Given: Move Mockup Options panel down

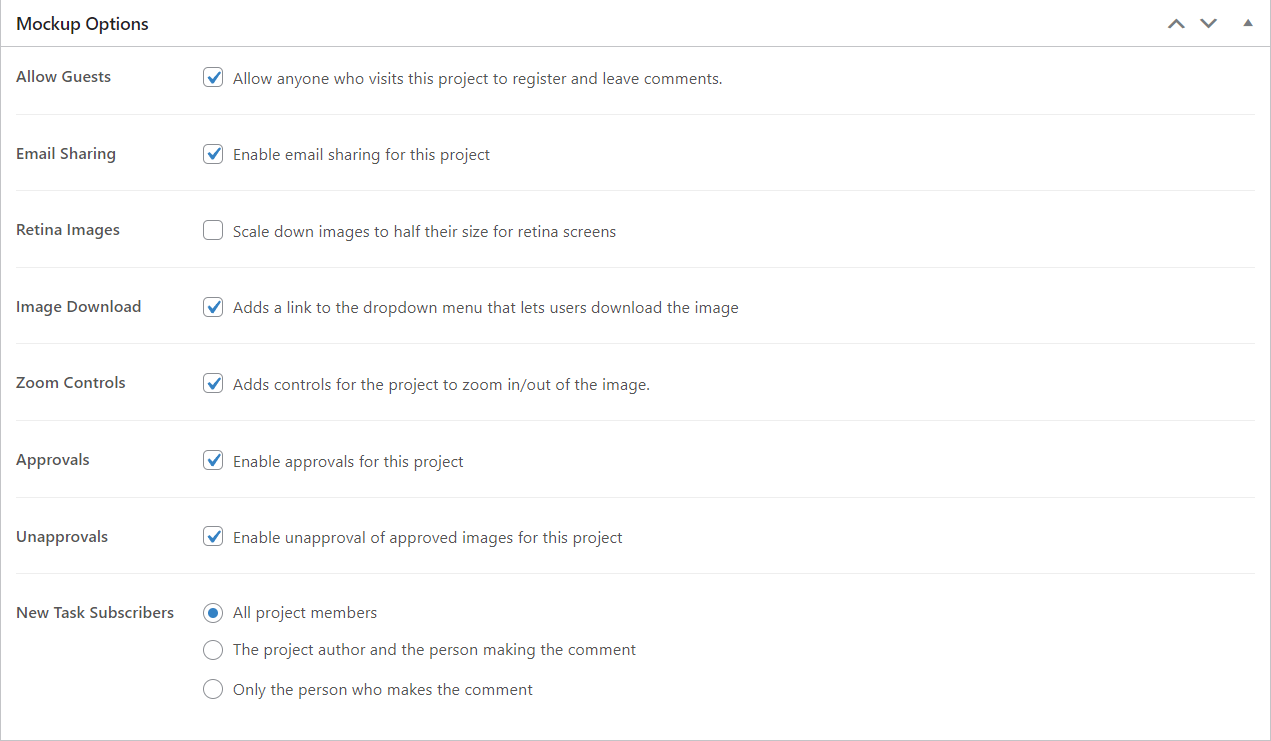Looking at the screenshot, I should 1209,23.
